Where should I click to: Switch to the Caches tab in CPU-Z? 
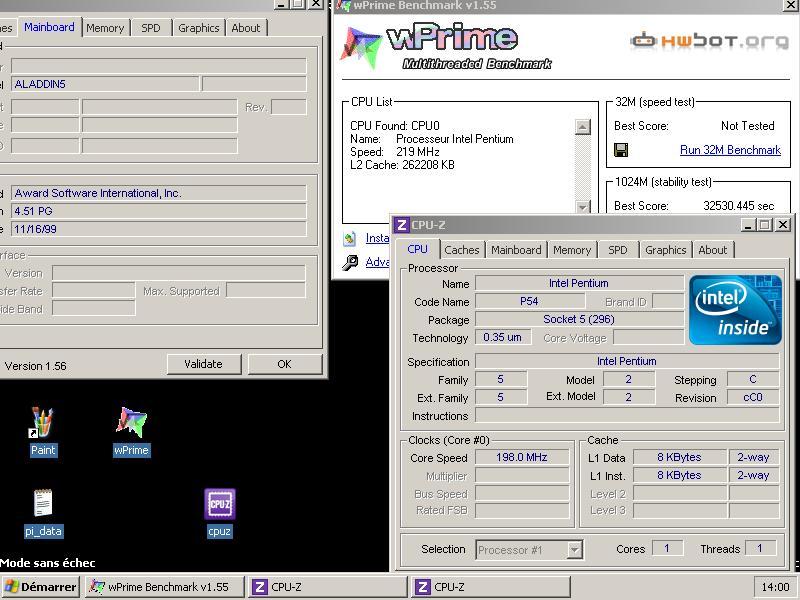pyautogui.click(x=462, y=250)
